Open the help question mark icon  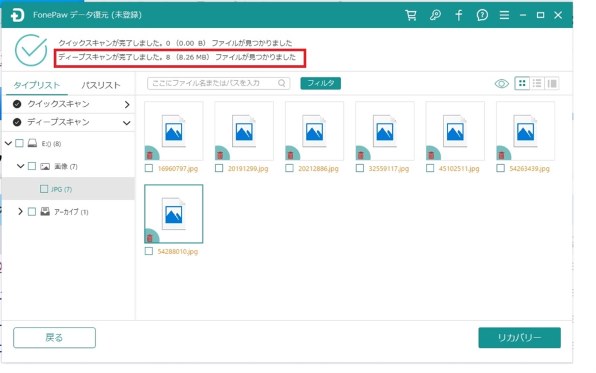pyautogui.click(x=482, y=15)
